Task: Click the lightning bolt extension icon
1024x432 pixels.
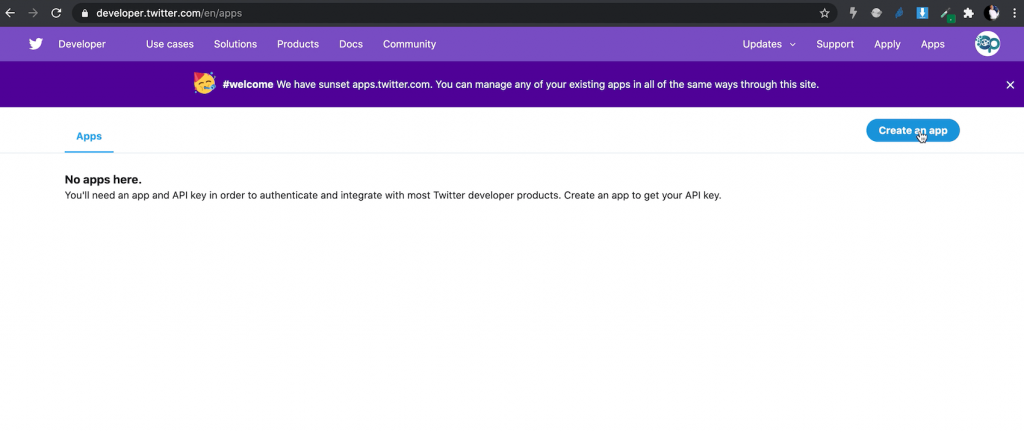Action: (x=854, y=13)
